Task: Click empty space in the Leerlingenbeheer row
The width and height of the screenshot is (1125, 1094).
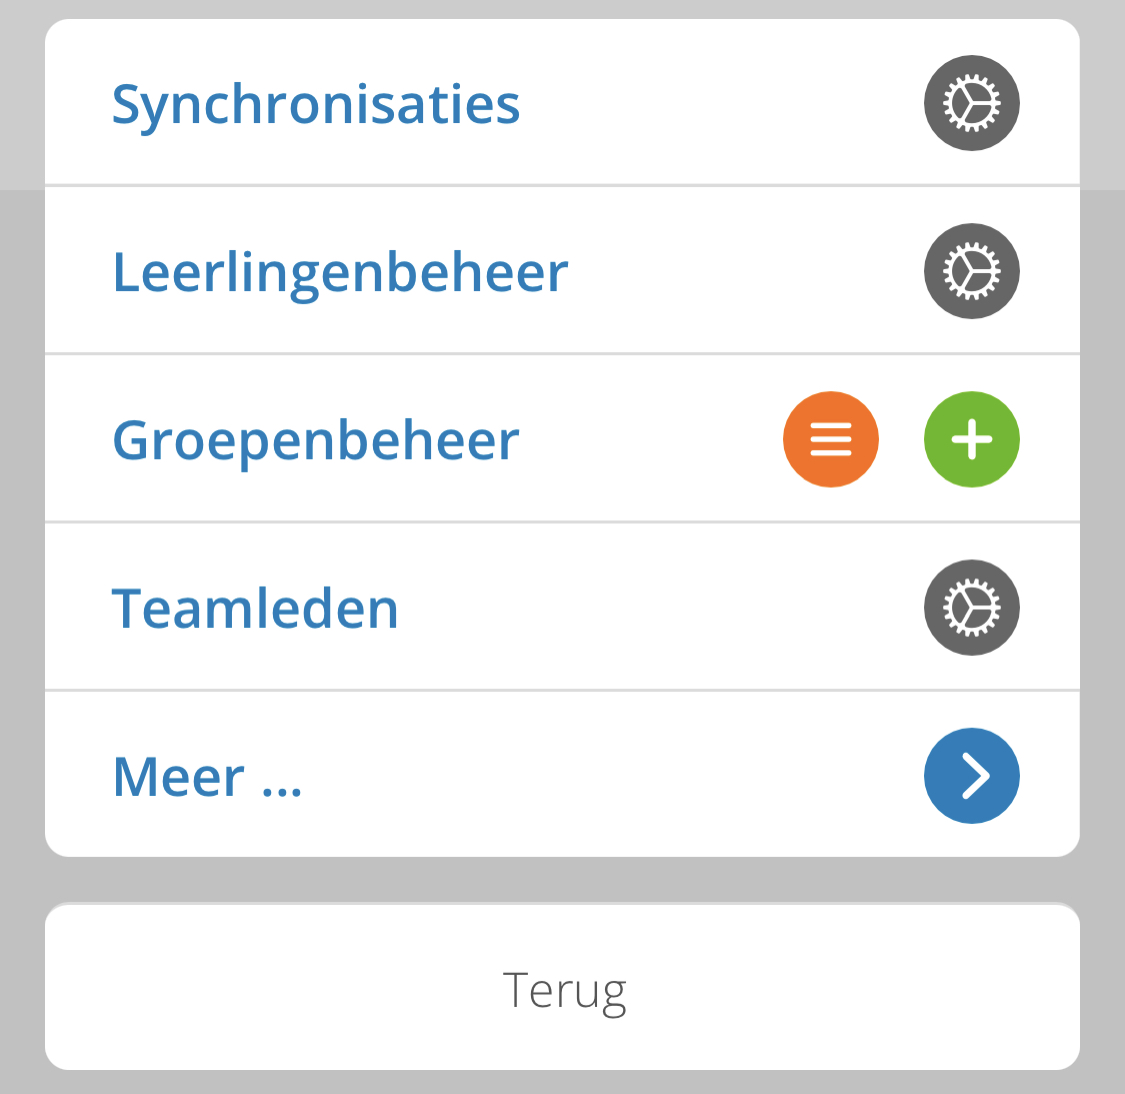Action: [746, 271]
